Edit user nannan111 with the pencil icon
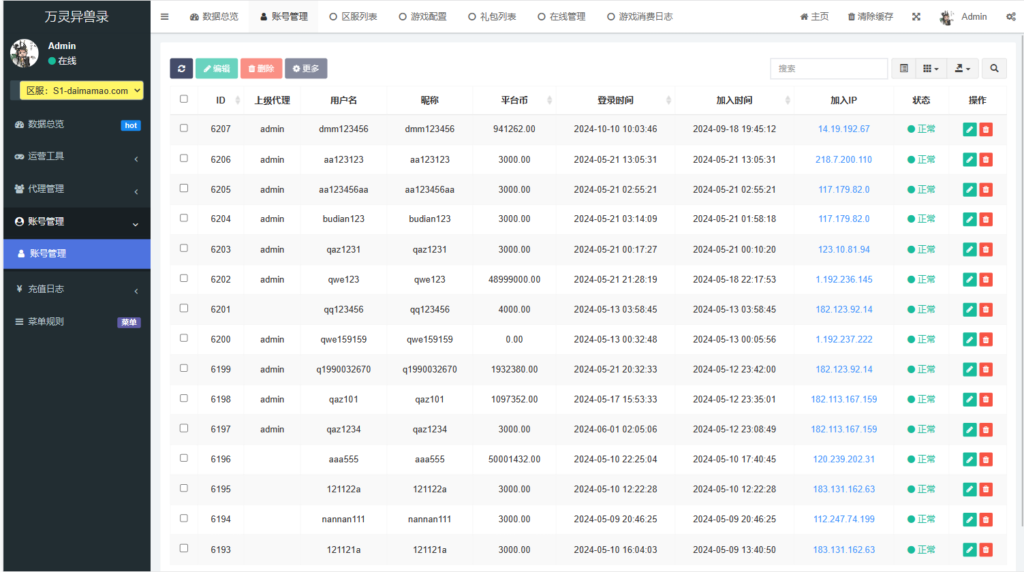Screen dimensions: 1024x572 [970, 519]
